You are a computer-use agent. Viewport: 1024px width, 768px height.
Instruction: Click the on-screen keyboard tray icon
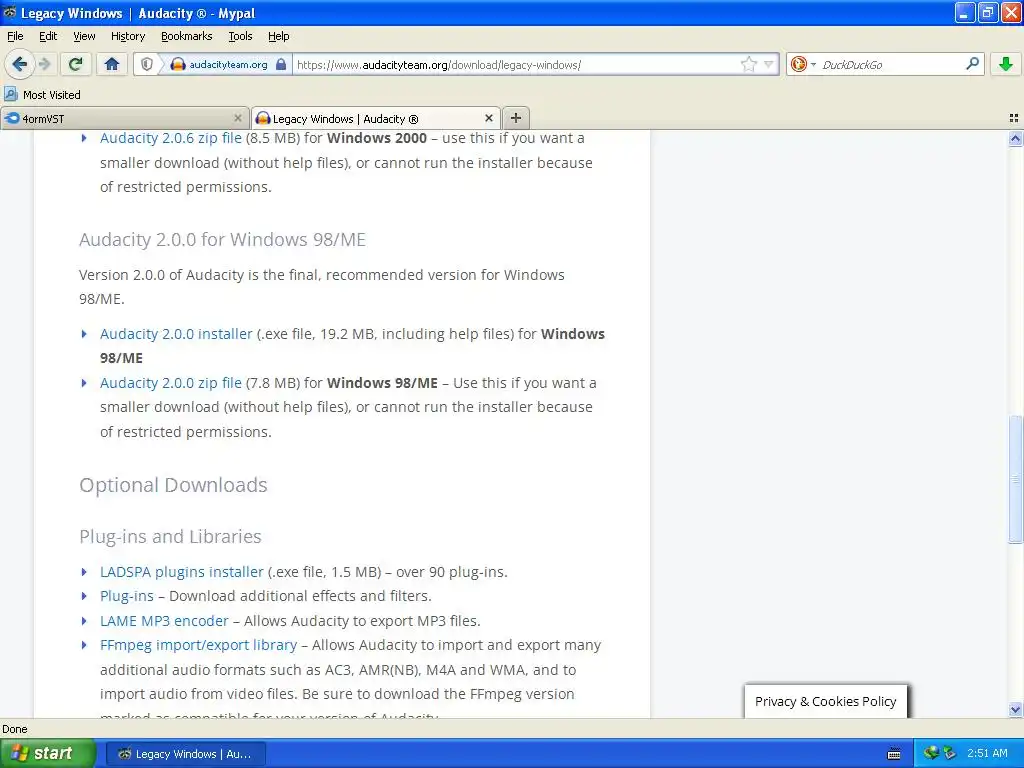click(x=894, y=754)
